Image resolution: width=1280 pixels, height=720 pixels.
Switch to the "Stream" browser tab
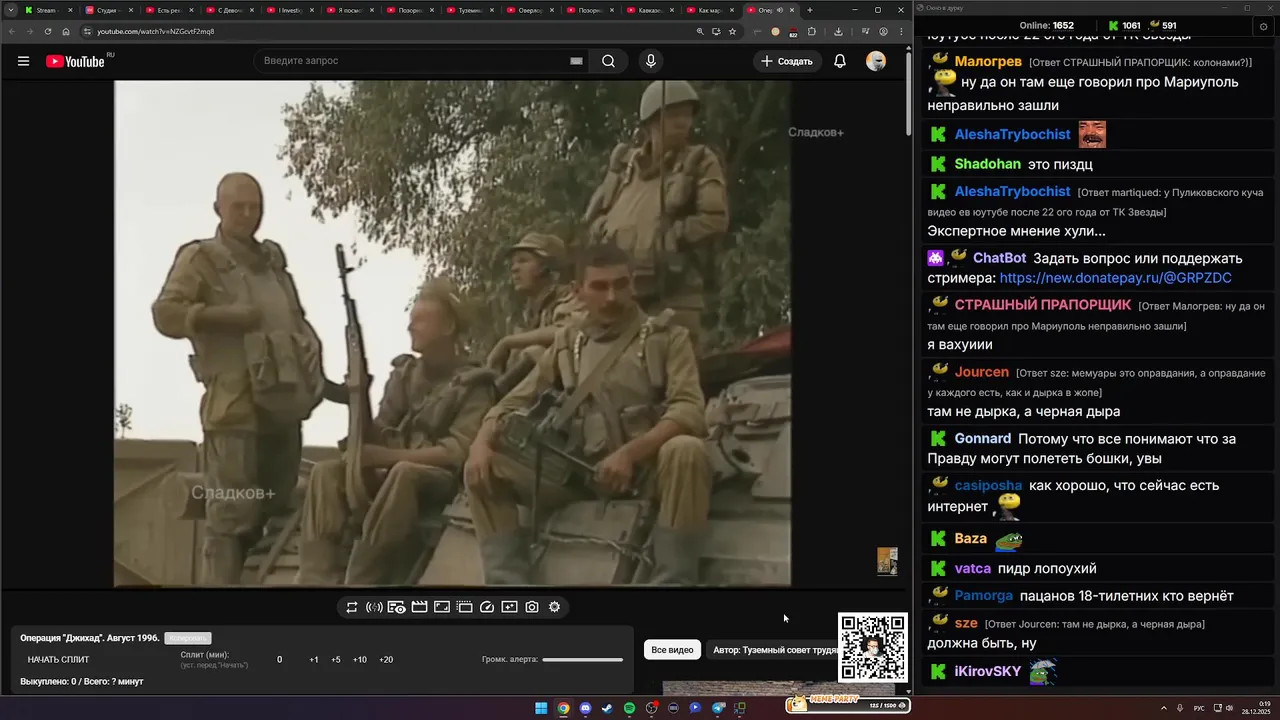tap(50, 10)
